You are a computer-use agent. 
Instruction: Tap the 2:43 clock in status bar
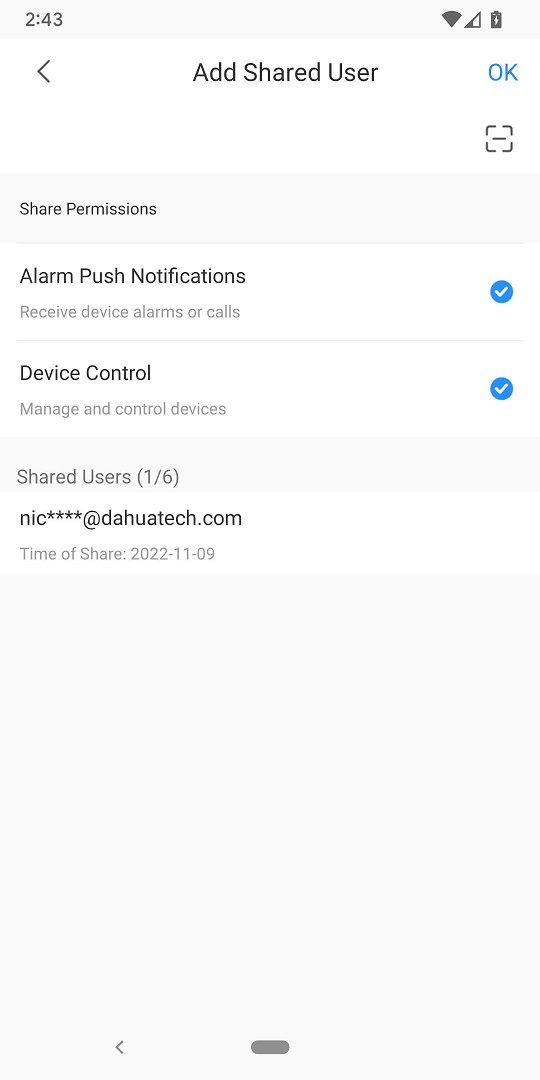click(44, 19)
